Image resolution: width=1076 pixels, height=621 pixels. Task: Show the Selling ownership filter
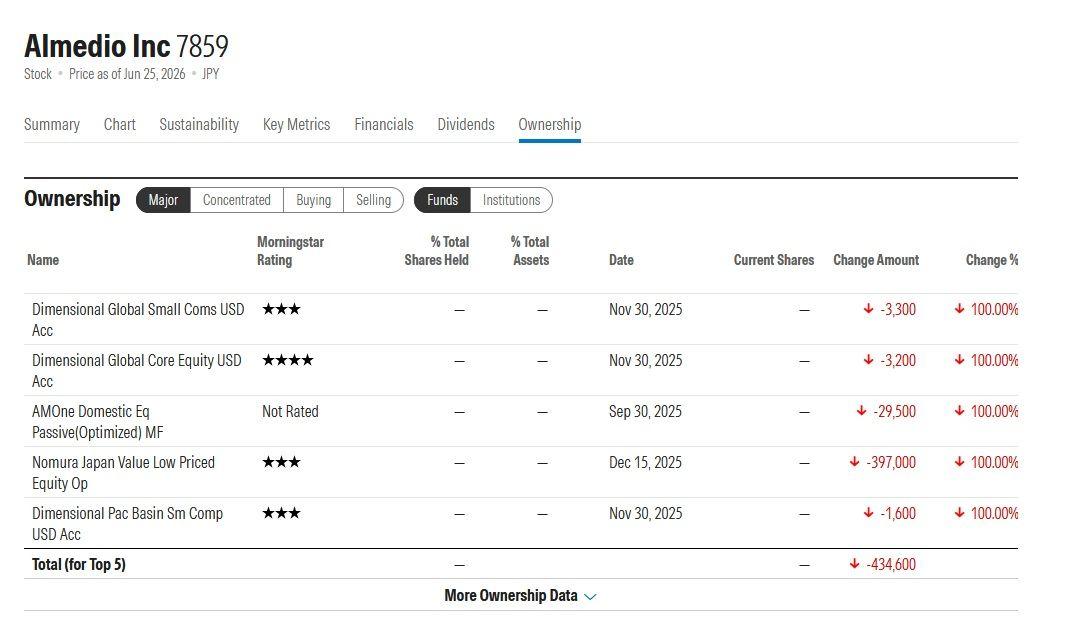coord(373,200)
